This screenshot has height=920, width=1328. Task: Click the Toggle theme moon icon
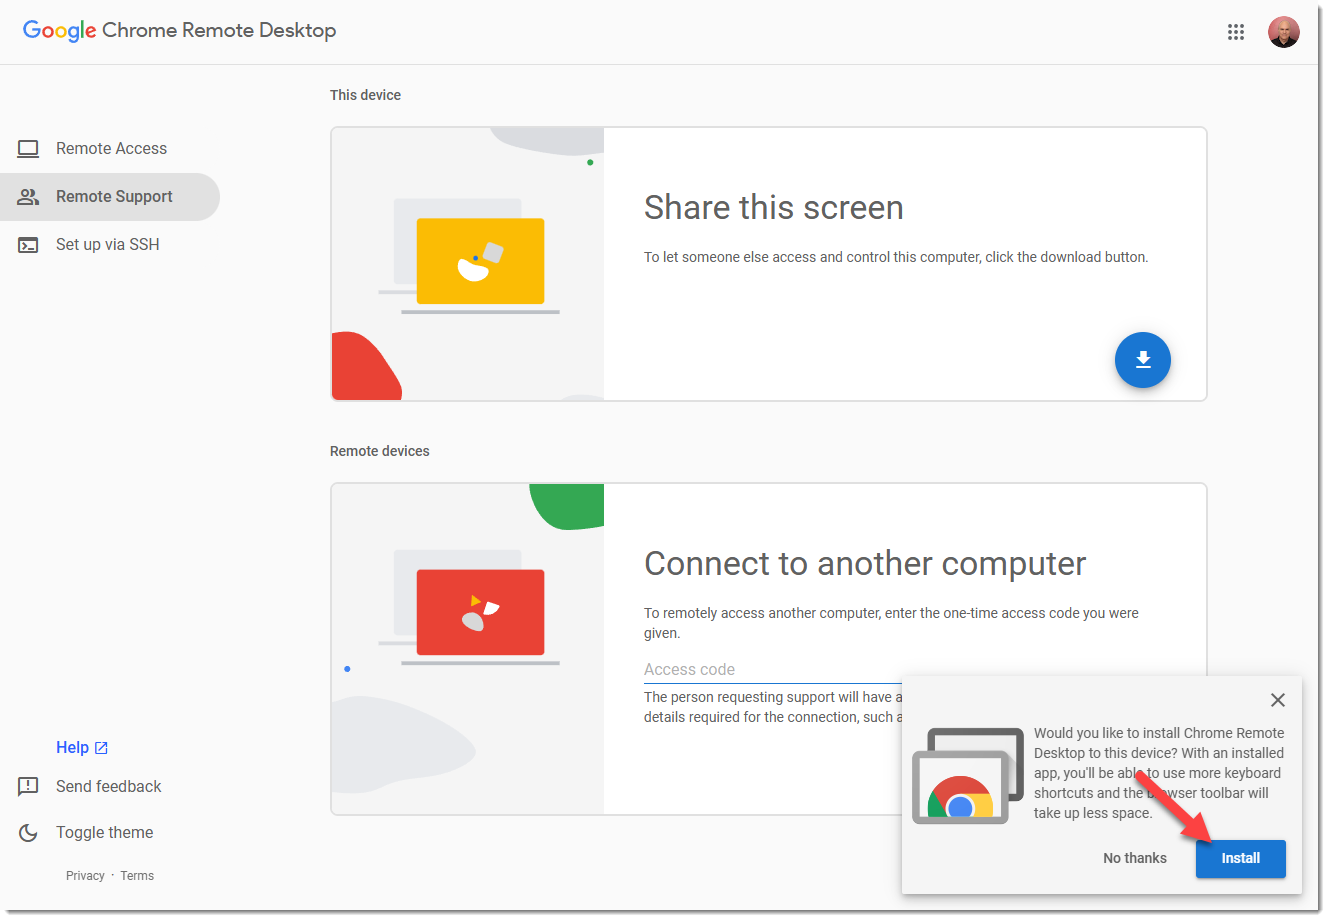coord(28,833)
